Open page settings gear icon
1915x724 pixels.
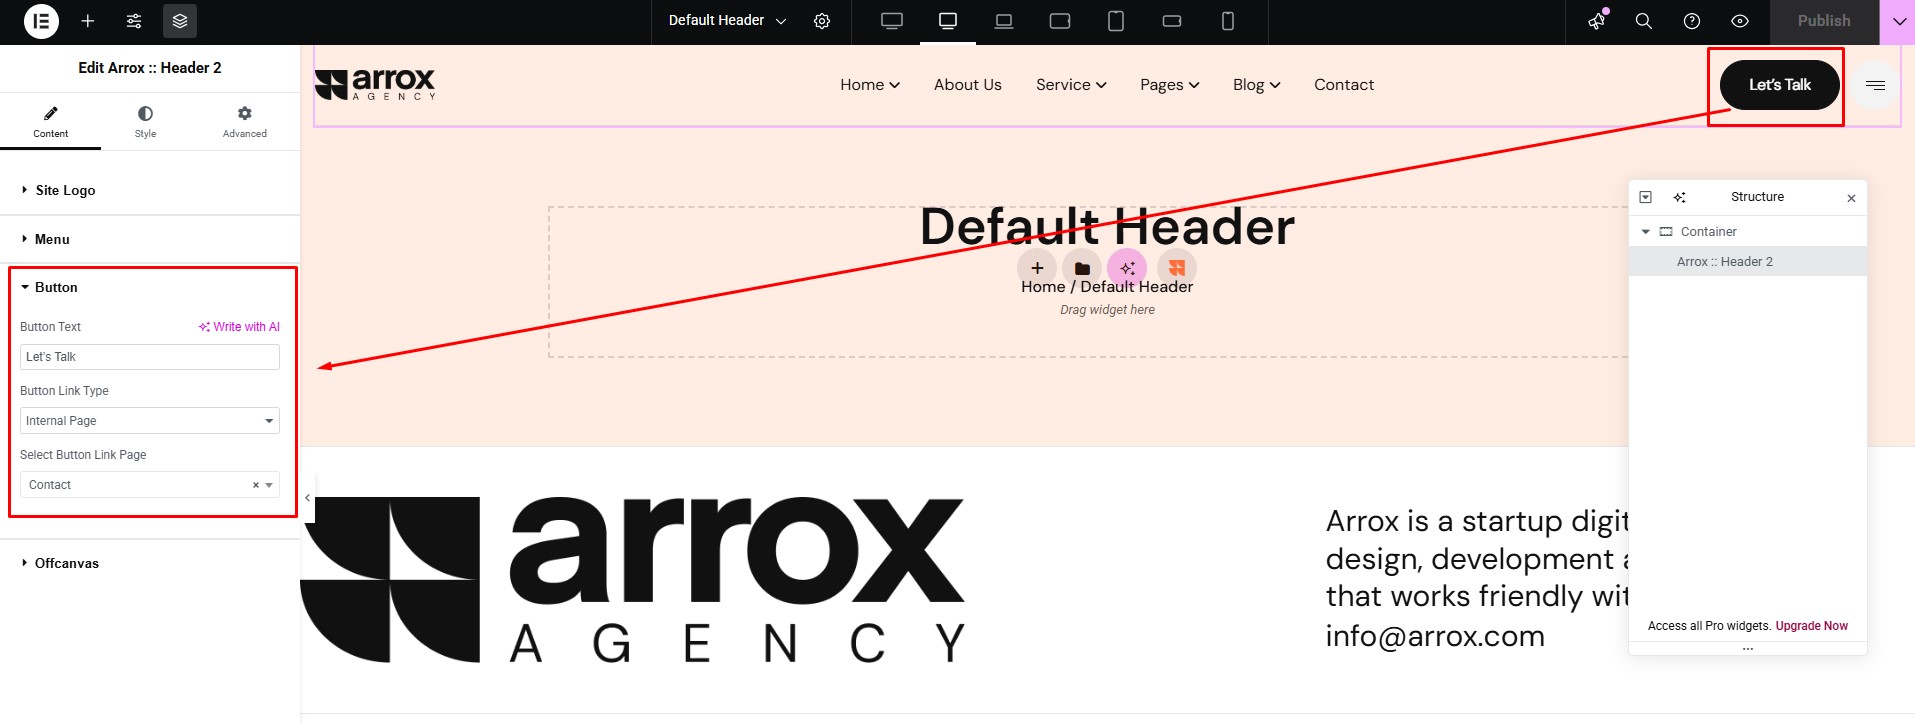coord(822,21)
